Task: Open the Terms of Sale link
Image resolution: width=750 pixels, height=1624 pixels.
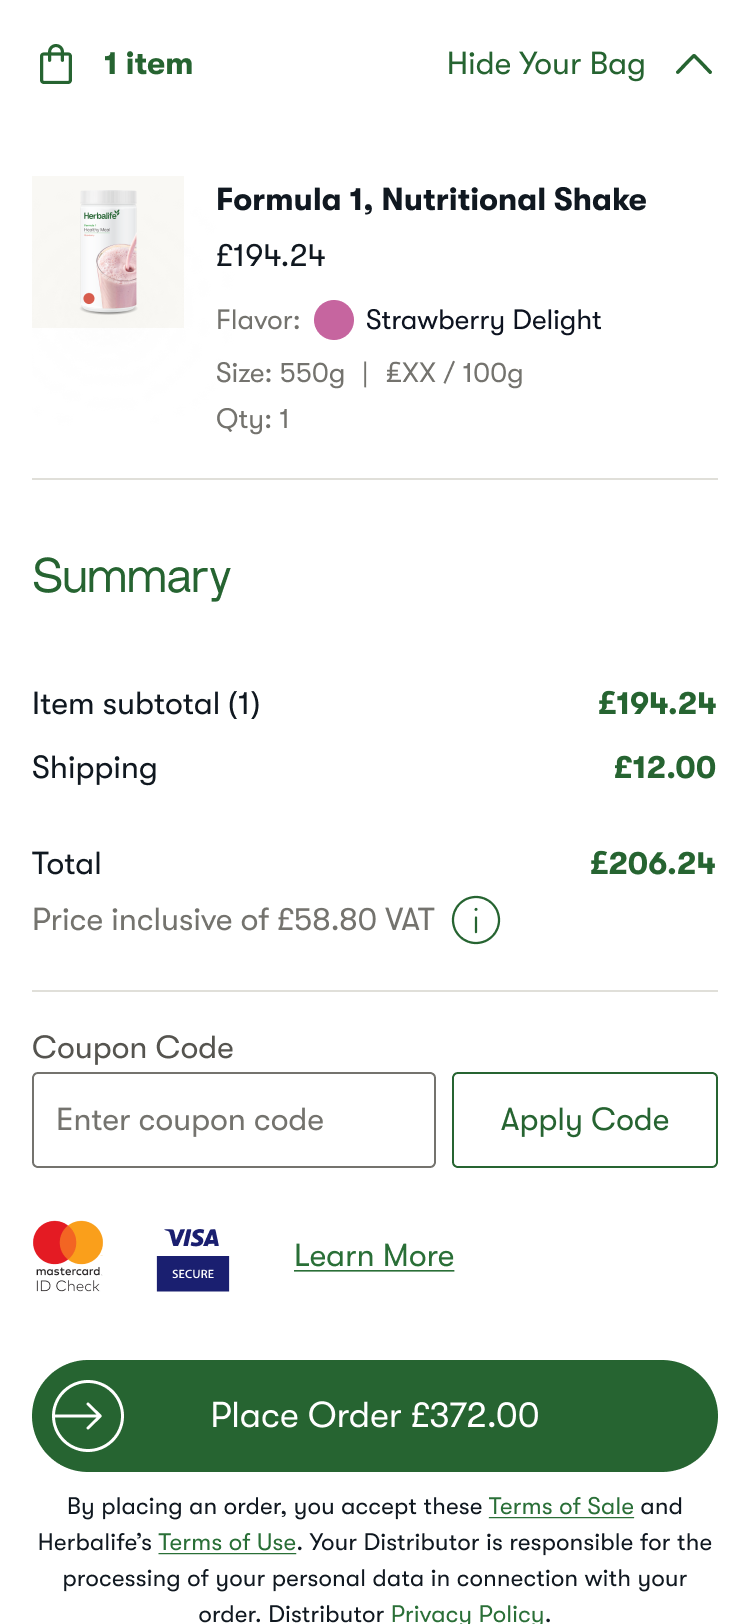Action: [561, 1506]
